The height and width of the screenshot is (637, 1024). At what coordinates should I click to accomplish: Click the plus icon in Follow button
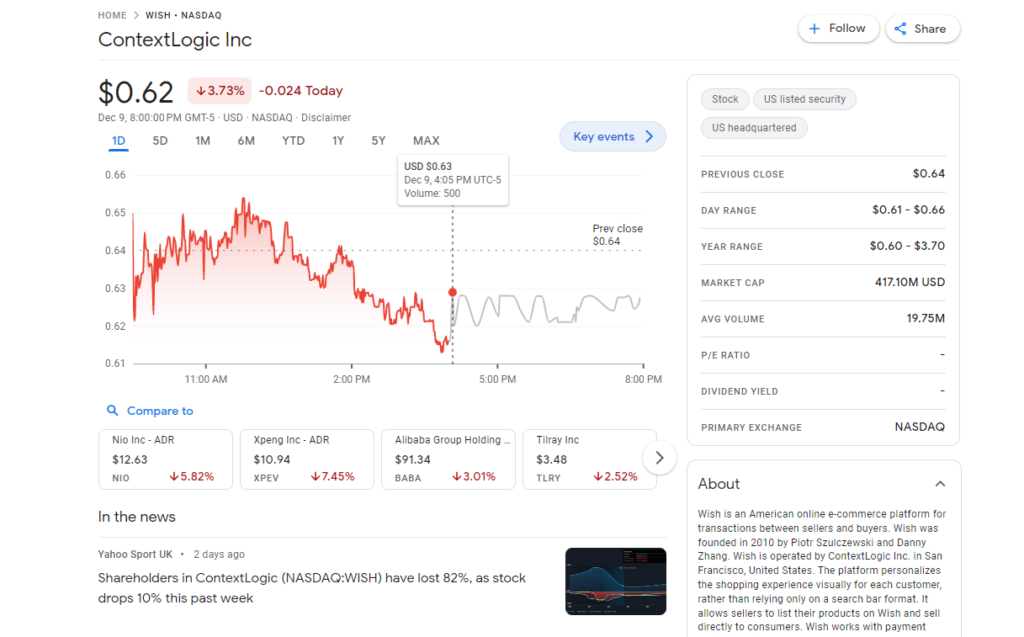[814, 29]
